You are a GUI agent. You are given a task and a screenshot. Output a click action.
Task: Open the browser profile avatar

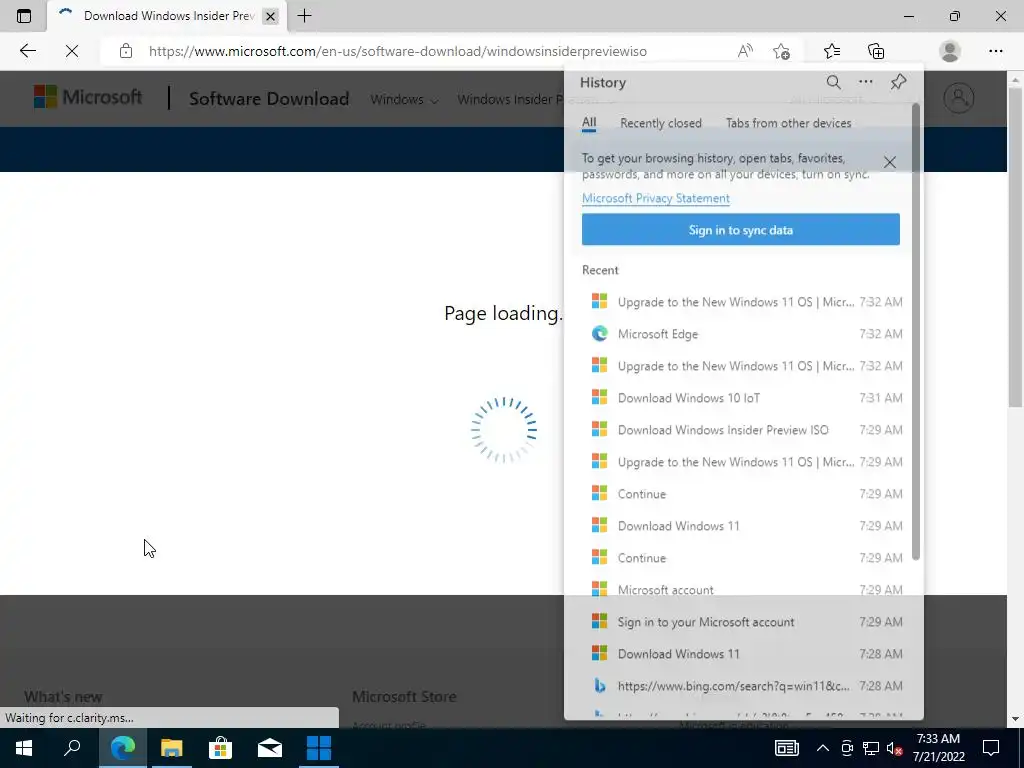click(x=950, y=51)
